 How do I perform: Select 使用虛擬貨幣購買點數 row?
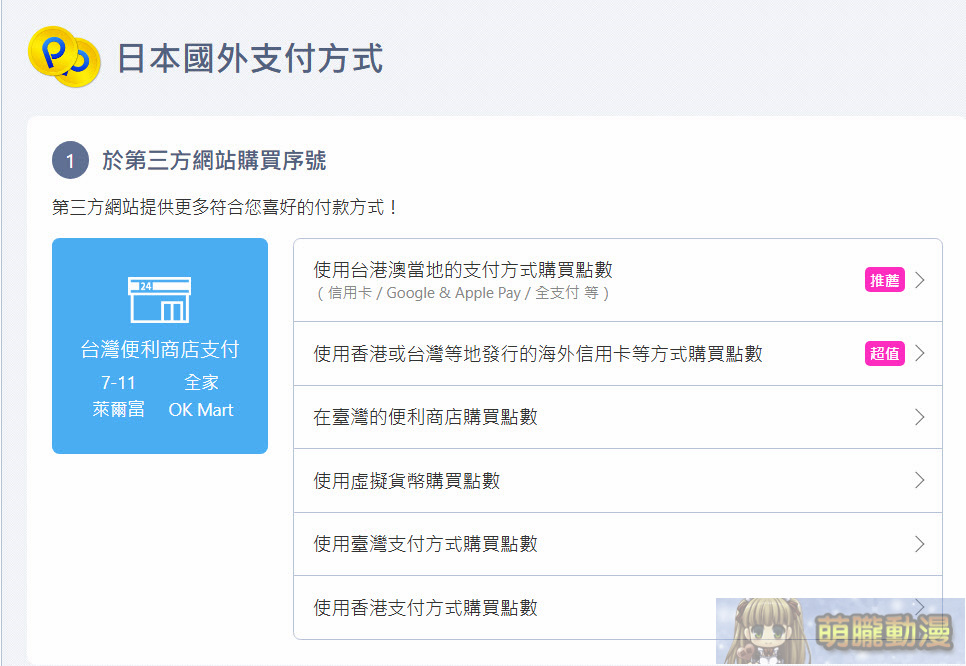(406, 481)
